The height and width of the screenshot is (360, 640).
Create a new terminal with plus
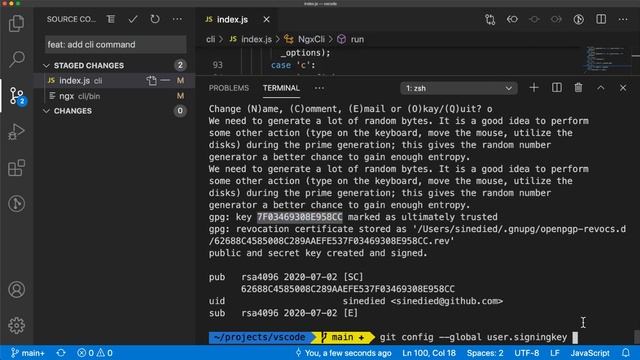coord(534,88)
